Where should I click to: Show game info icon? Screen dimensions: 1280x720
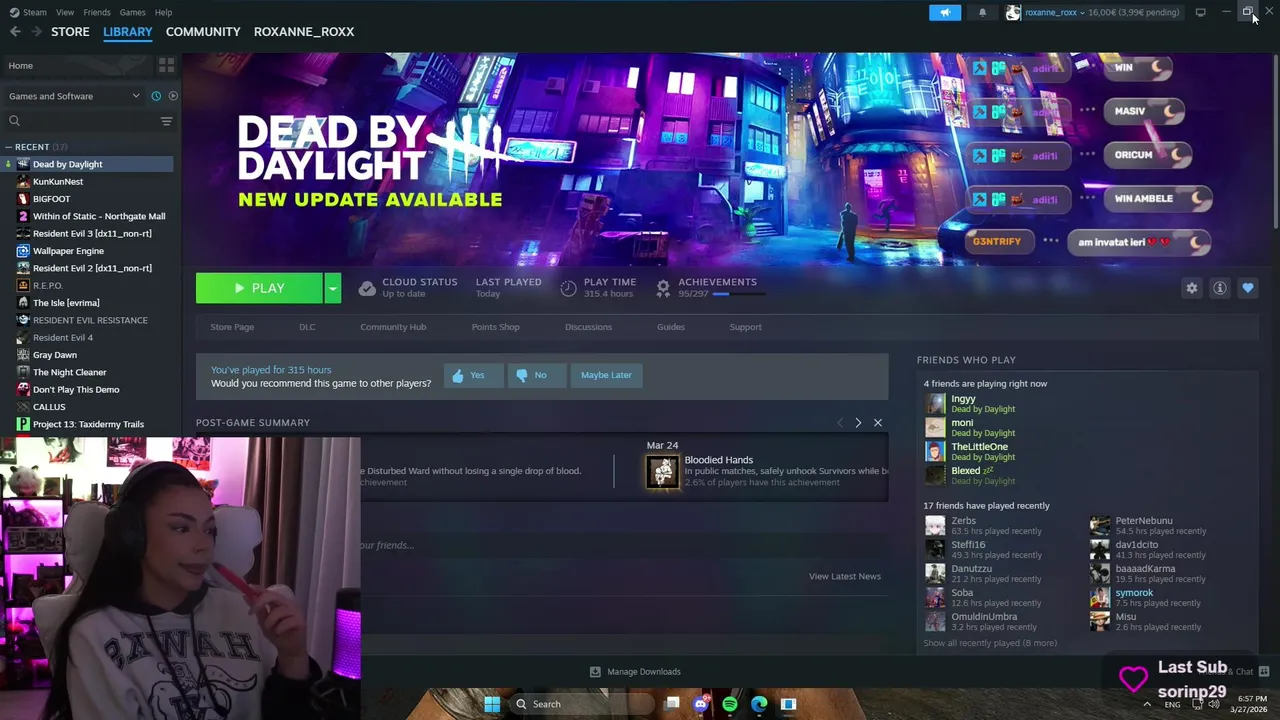tap(1219, 288)
